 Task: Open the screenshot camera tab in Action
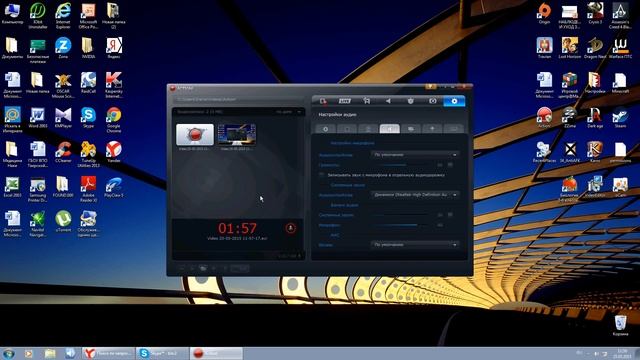pyautogui.click(x=433, y=101)
